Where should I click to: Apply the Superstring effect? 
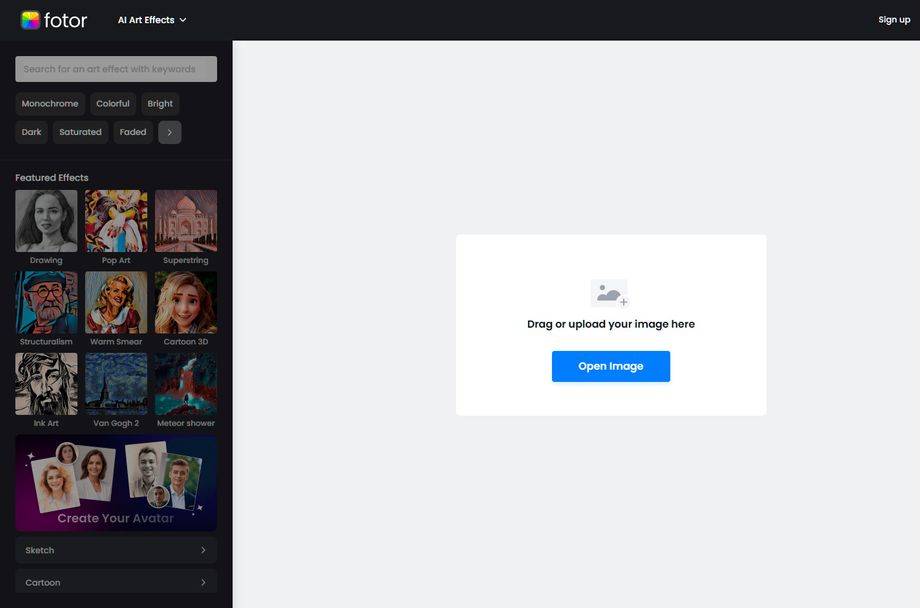point(185,218)
